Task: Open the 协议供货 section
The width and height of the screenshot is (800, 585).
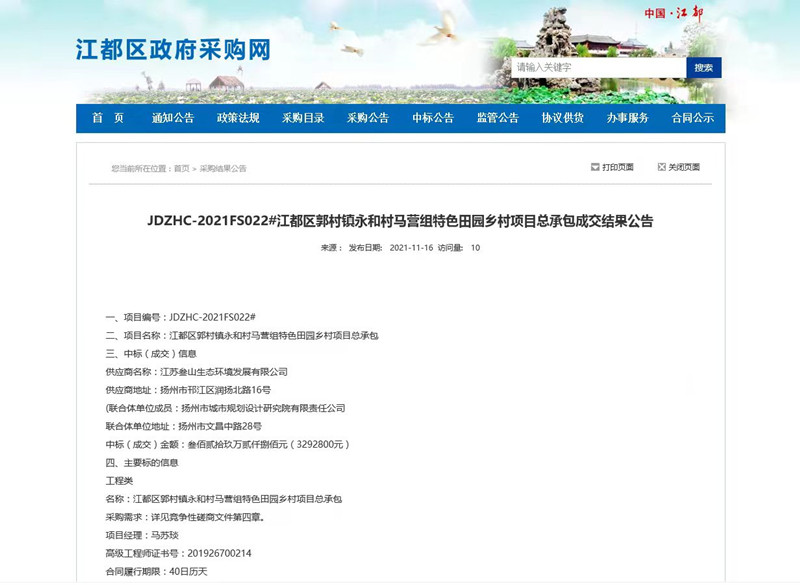Action: pyautogui.click(x=564, y=119)
